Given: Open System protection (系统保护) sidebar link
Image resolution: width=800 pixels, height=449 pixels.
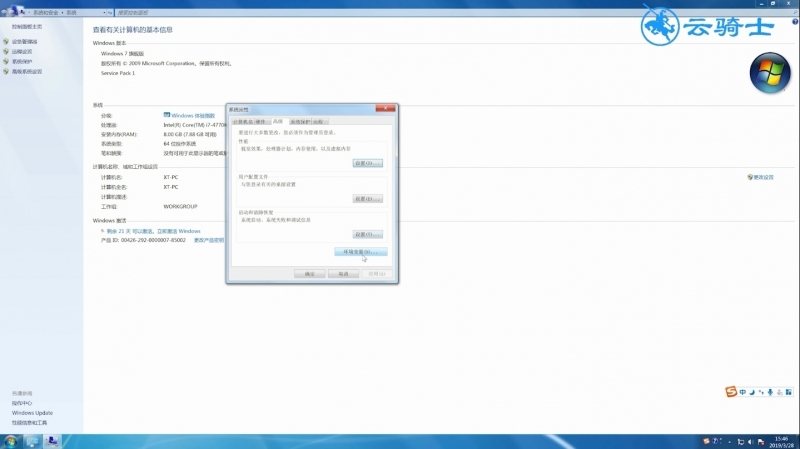Looking at the screenshot, I should pos(22,62).
